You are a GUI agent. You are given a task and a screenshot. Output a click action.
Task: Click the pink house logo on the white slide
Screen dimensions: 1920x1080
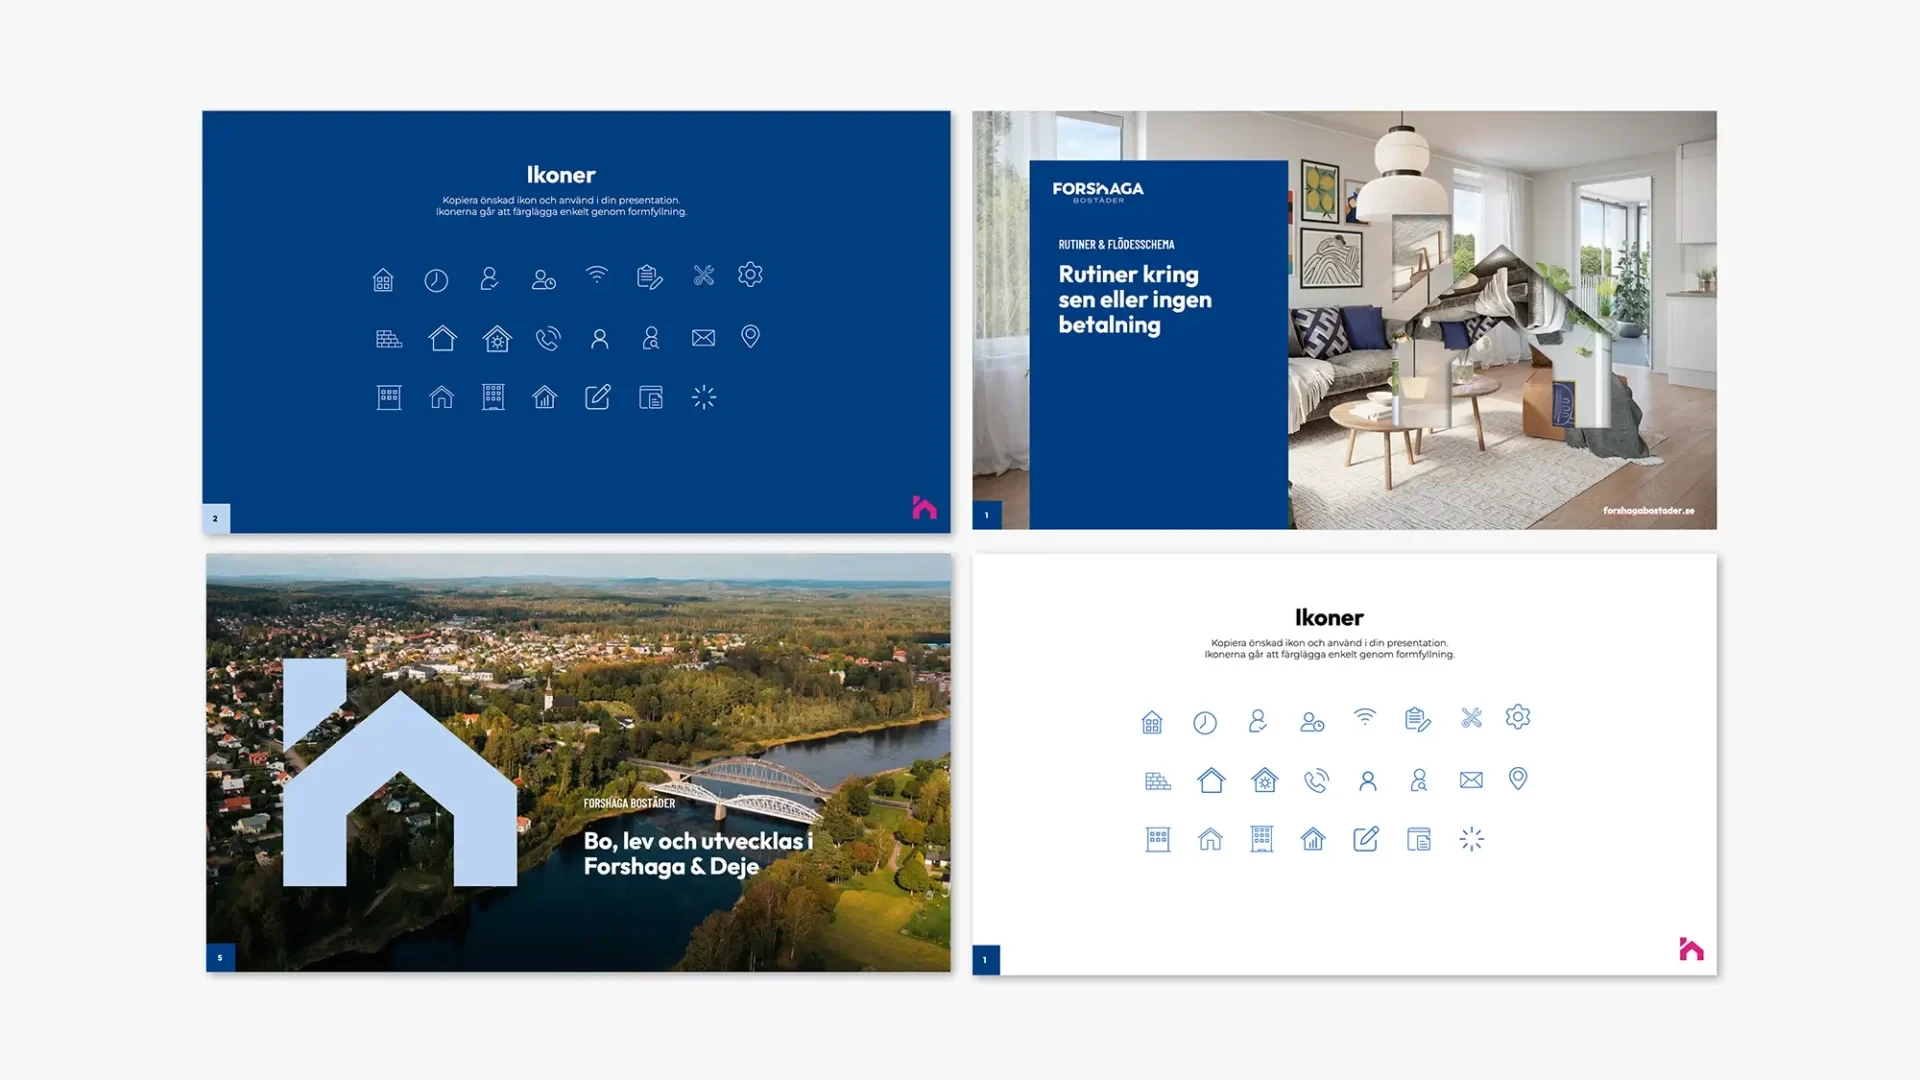tap(1691, 949)
